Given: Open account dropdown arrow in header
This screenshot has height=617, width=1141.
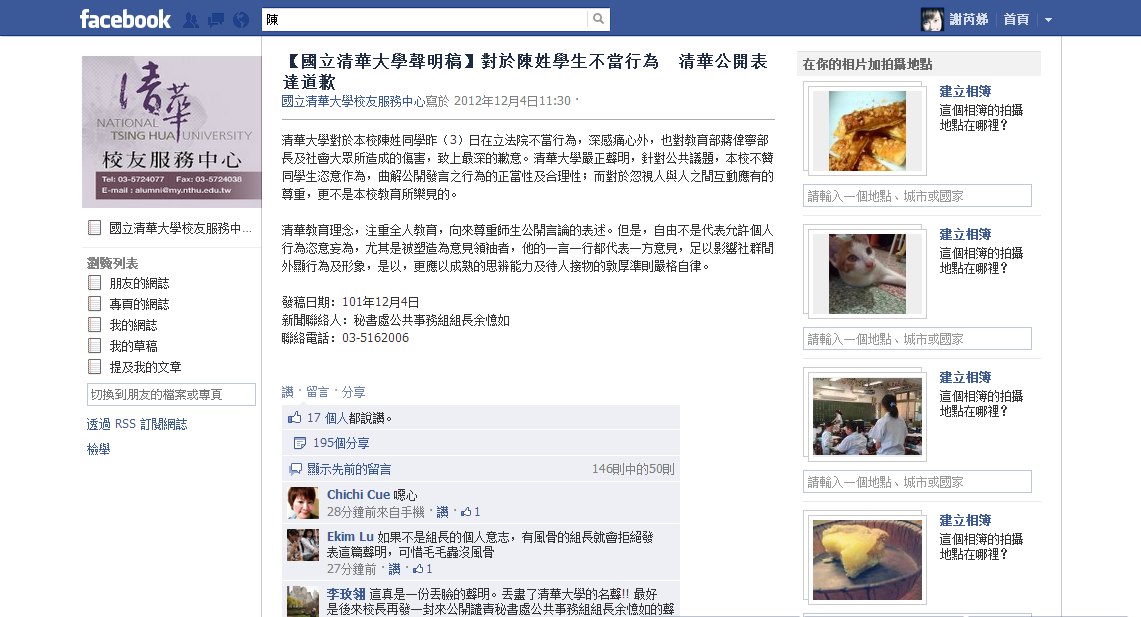Looking at the screenshot, I should point(1049,20).
